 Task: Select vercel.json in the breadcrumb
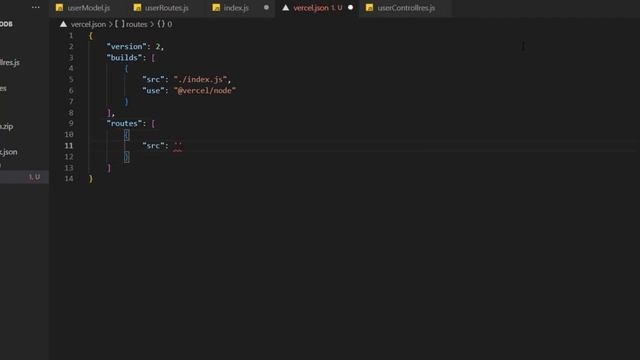88,24
